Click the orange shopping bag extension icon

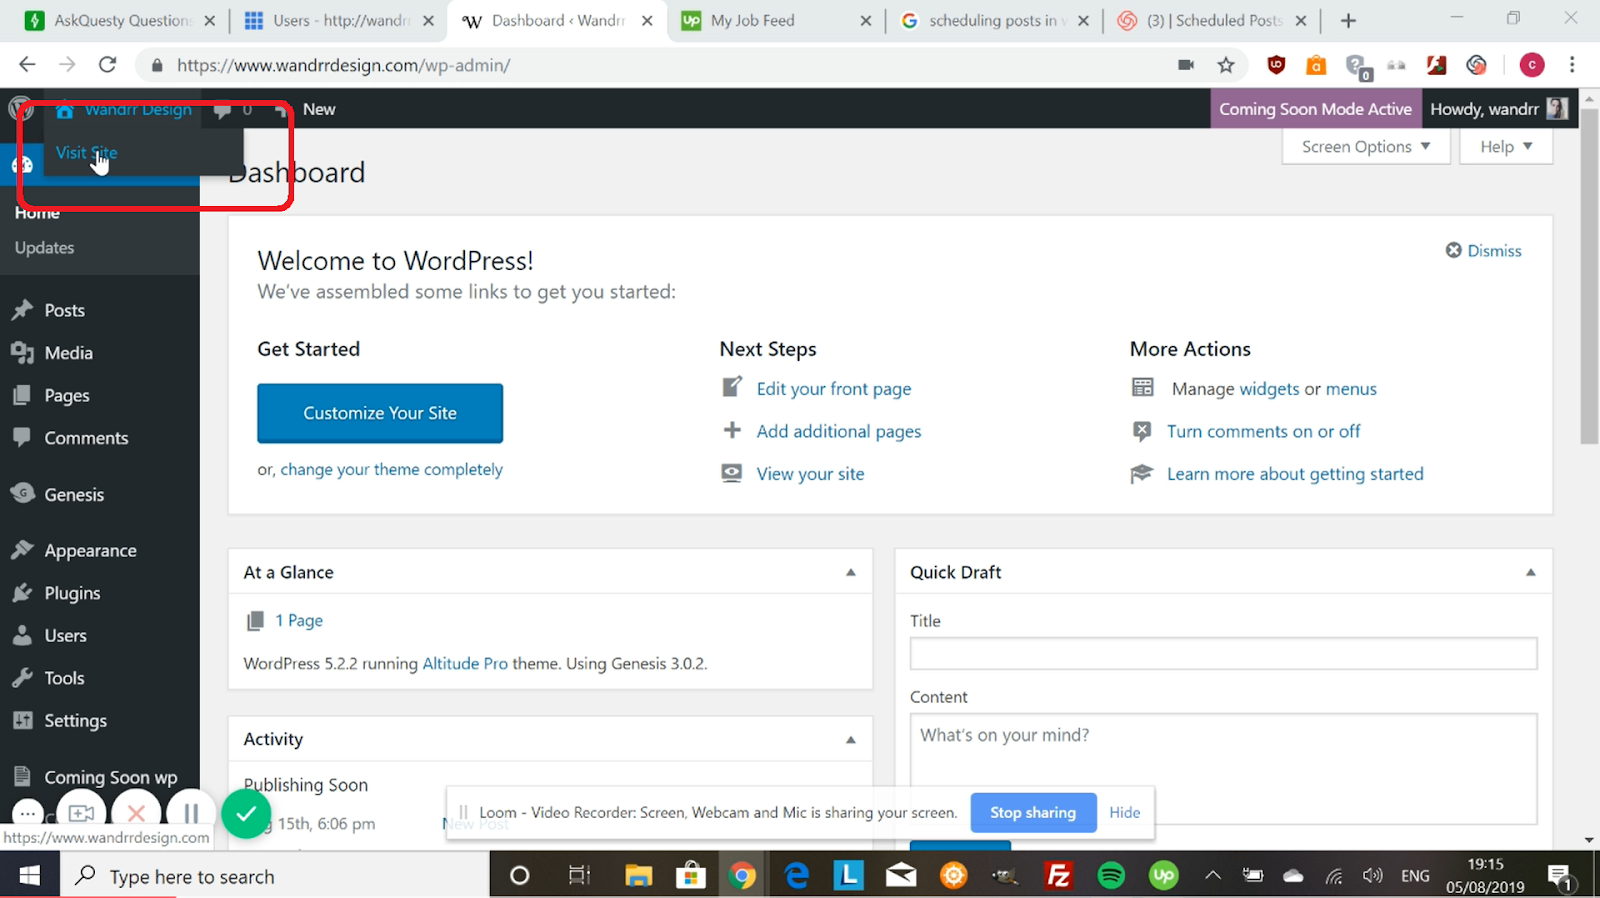[x=1316, y=65]
